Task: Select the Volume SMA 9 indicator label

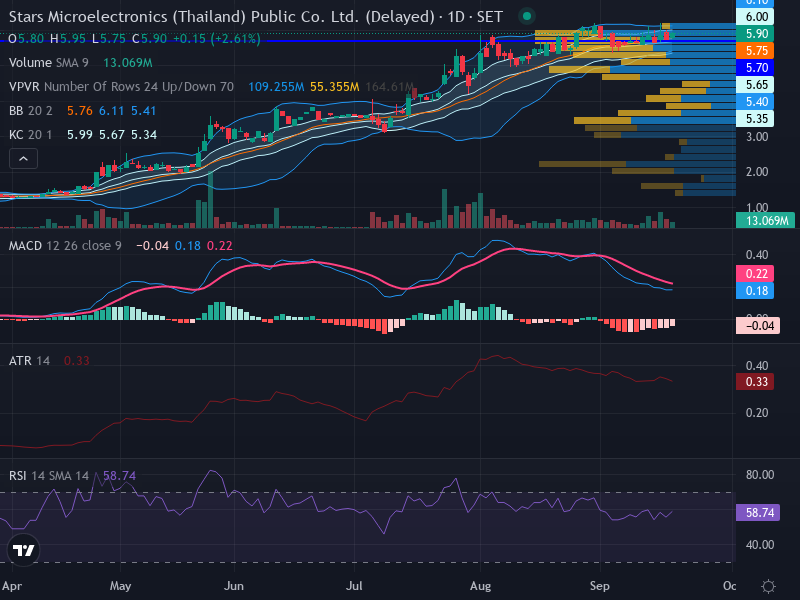Action: (x=48, y=63)
